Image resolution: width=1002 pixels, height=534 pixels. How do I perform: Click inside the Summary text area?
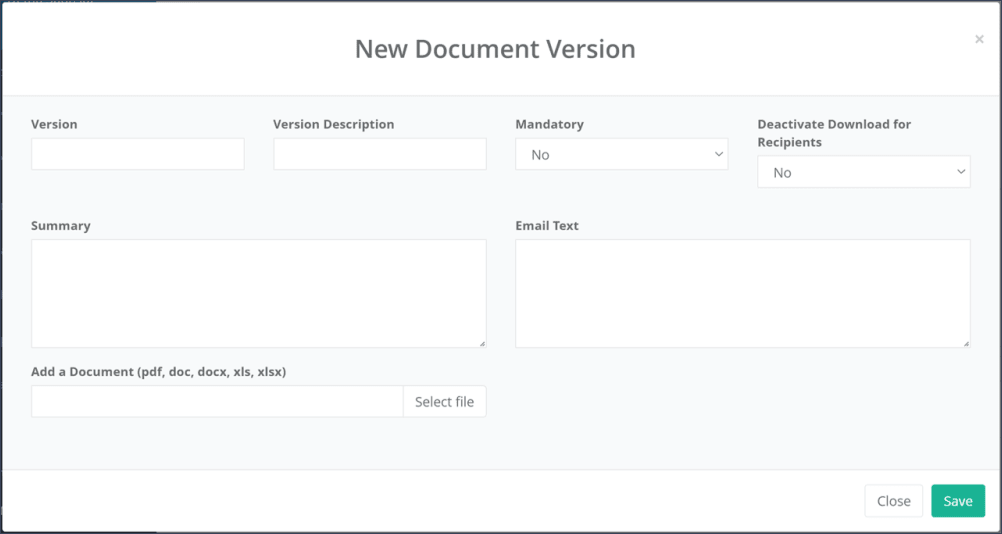(258, 293)
